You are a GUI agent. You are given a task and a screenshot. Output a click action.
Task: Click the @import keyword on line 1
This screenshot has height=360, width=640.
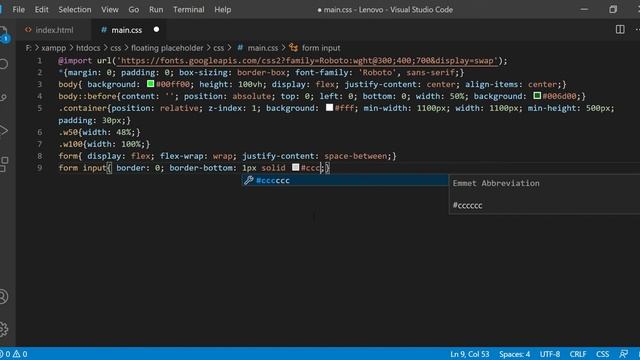(x=75, y=60)
